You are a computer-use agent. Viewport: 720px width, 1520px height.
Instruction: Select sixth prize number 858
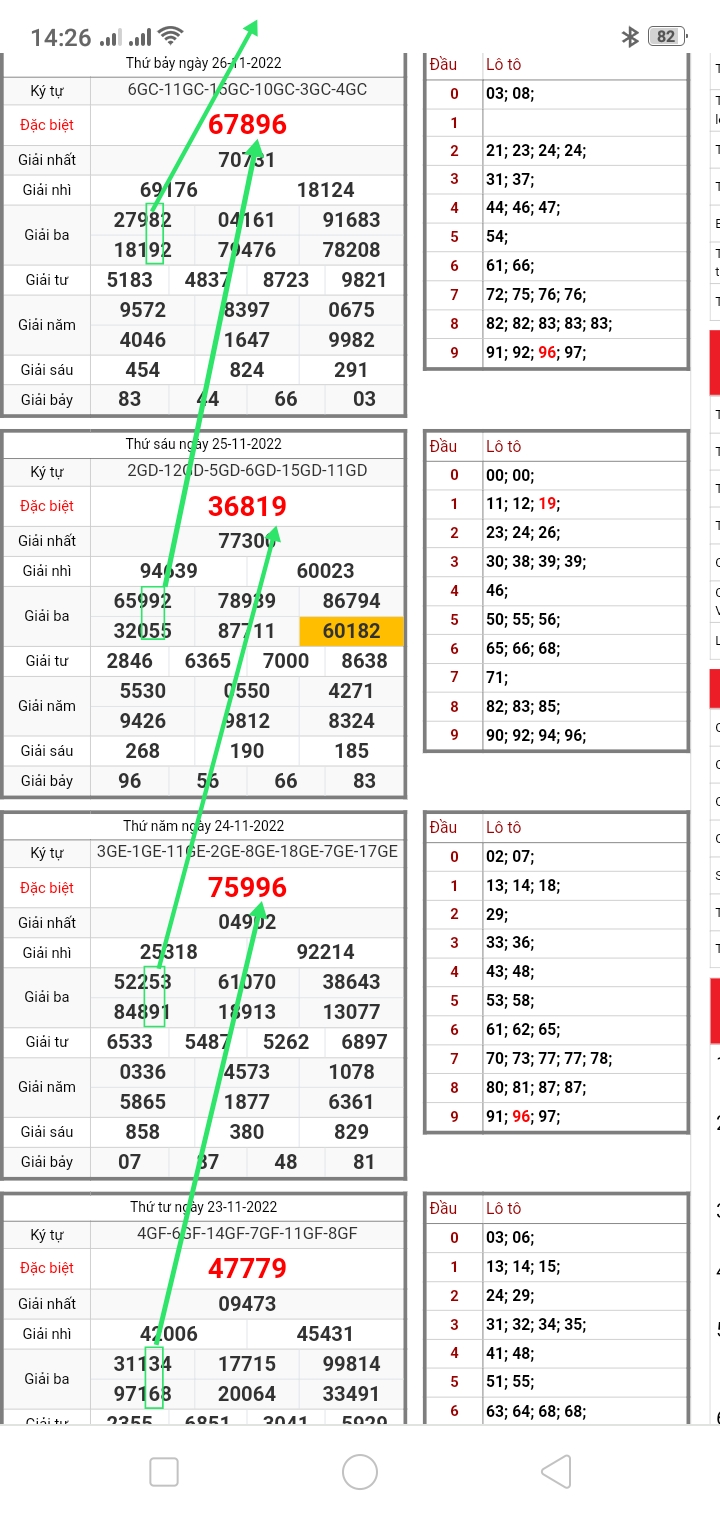tap(143, 1132)
